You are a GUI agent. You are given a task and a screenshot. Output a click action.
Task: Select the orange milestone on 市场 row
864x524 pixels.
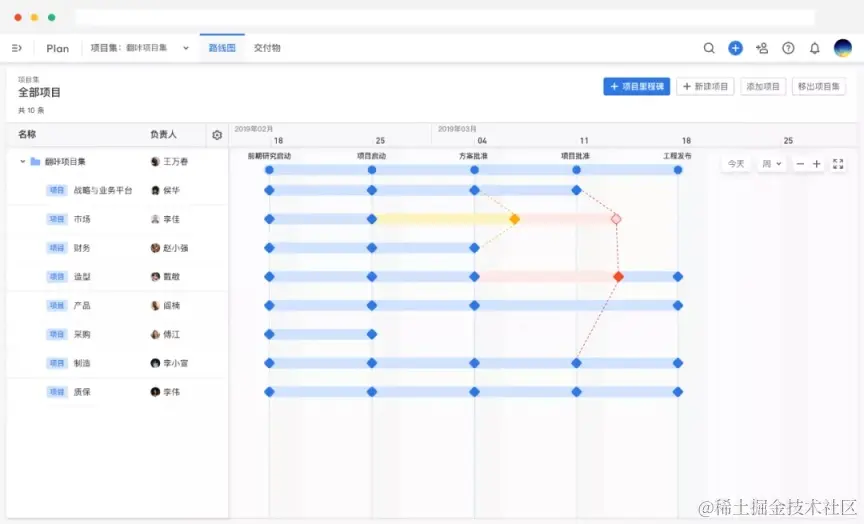click(x=514, y=219)
